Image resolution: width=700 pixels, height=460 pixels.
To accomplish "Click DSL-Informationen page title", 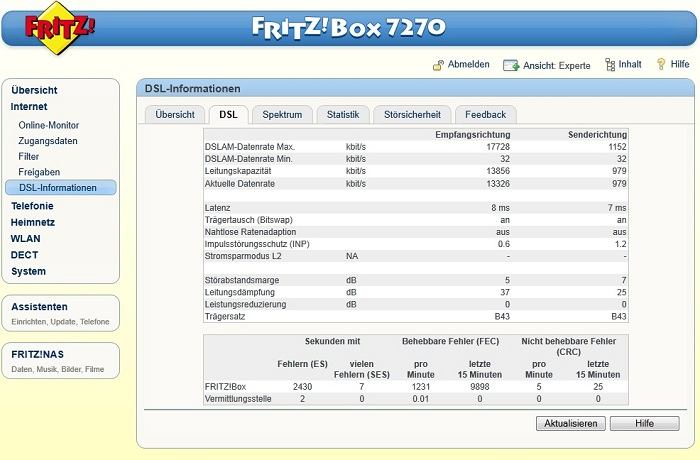I will click(x=192, y=88).
